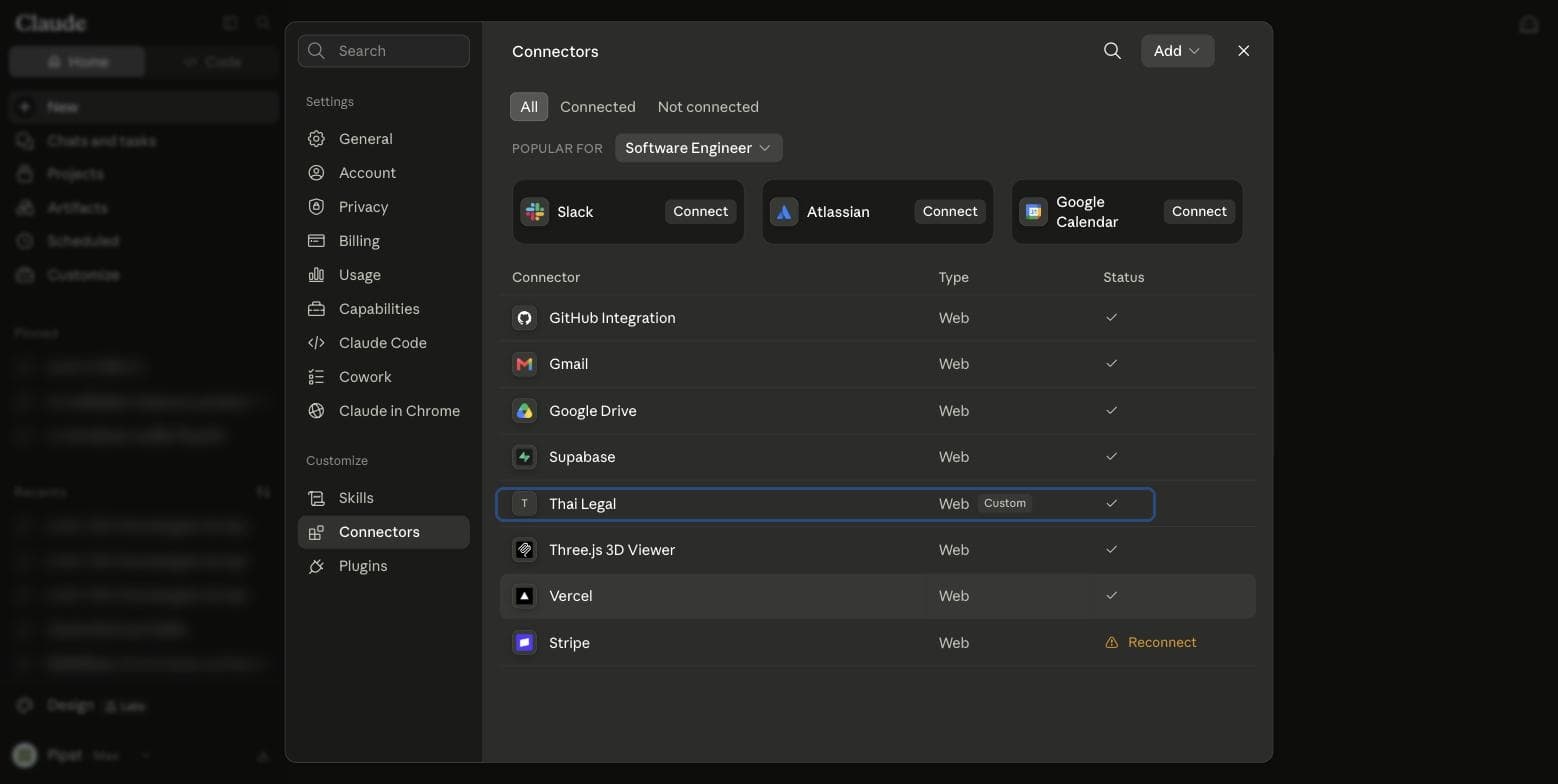
Task: Start a New chat in background sidebar
Action: [144, 107]
